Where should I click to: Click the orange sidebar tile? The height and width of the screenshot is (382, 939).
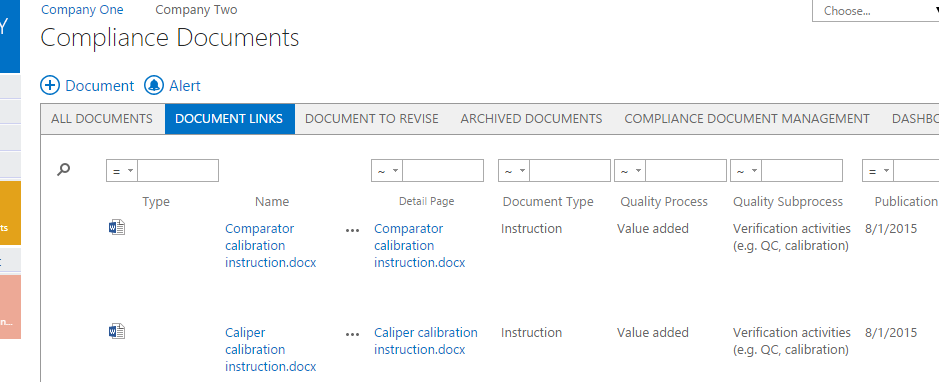point(10,213)
